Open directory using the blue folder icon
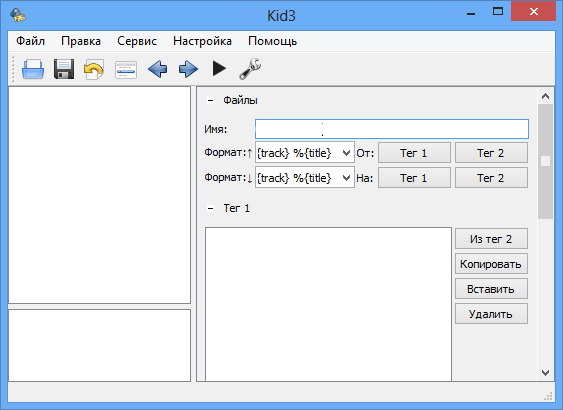 click(33, 69)
